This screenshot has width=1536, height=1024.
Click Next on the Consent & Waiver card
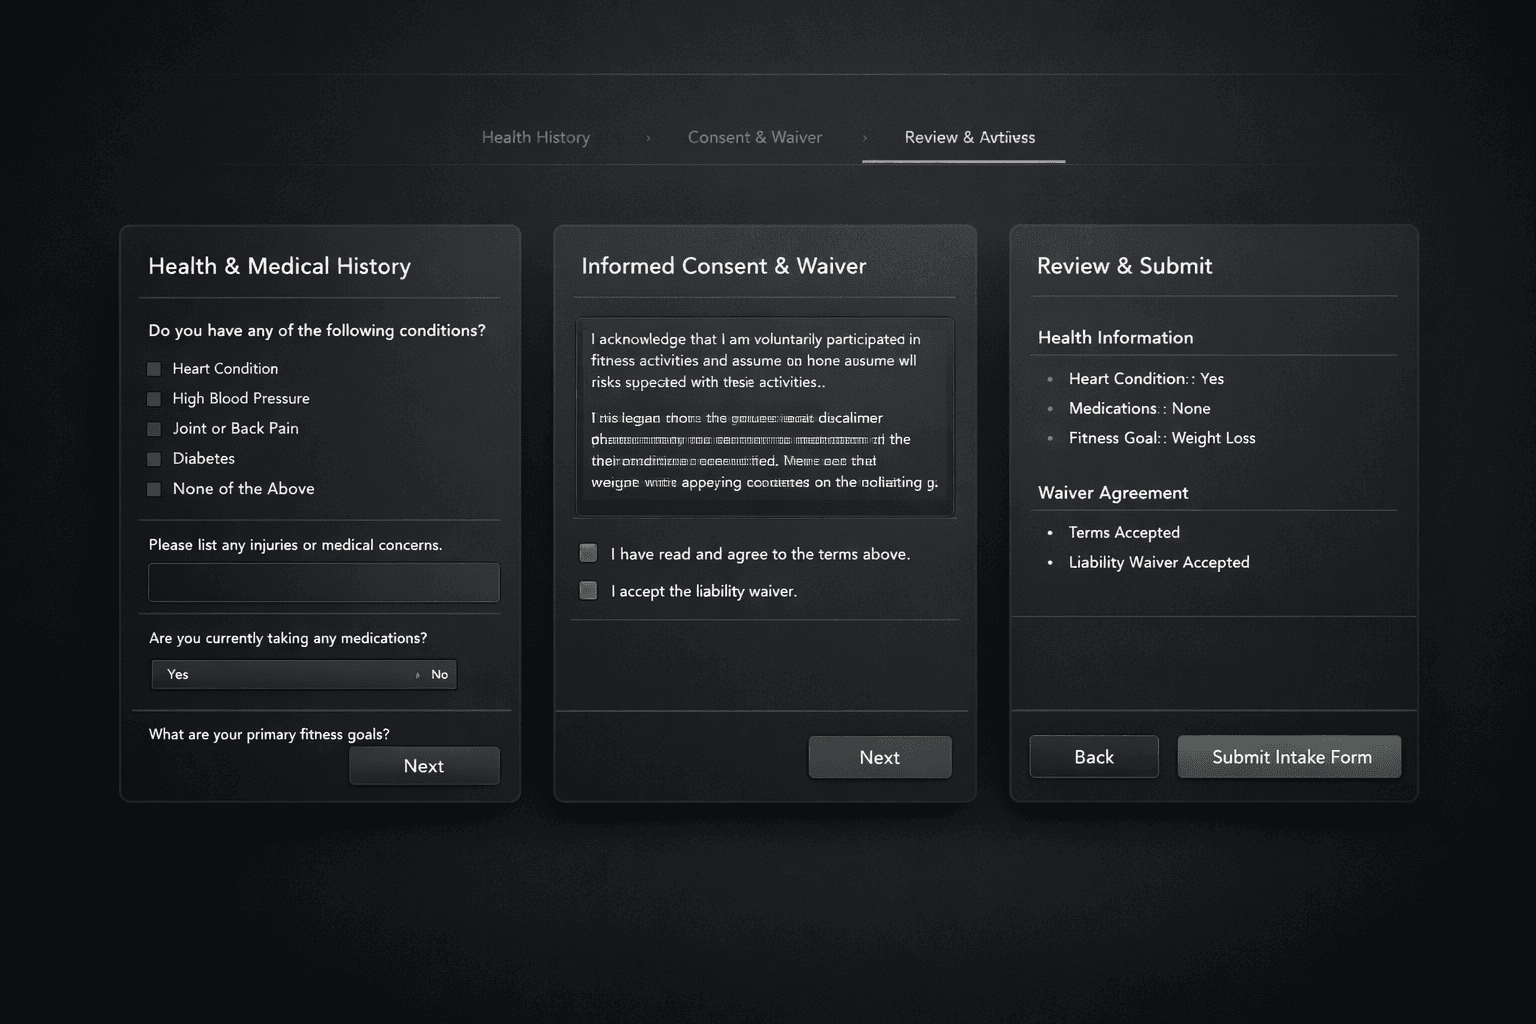pos(879,757)
